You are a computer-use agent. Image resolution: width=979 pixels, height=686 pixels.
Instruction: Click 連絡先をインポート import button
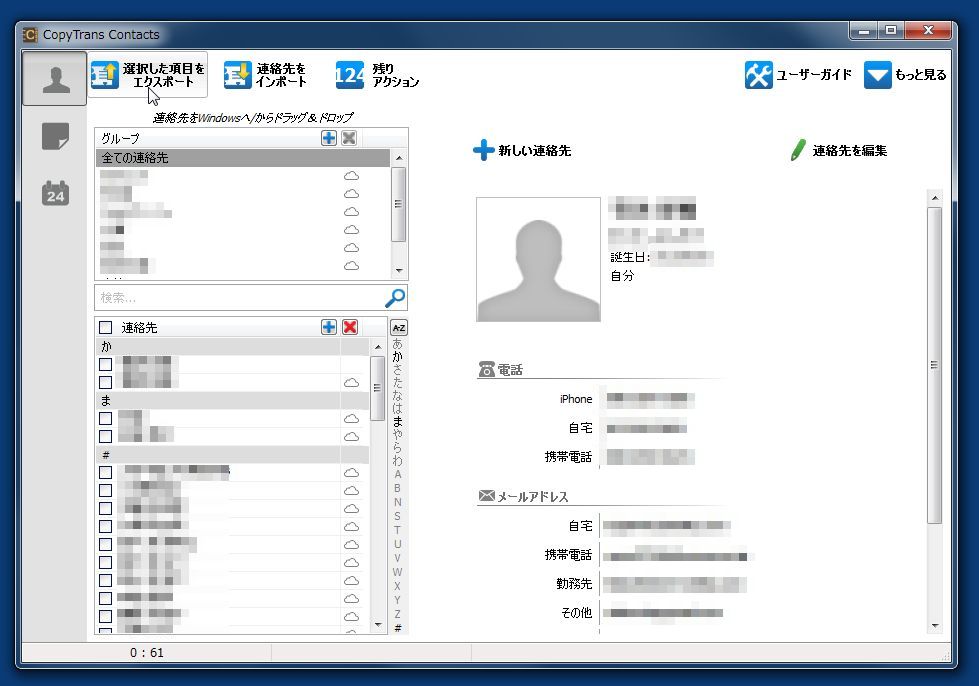tap(265, 75)
